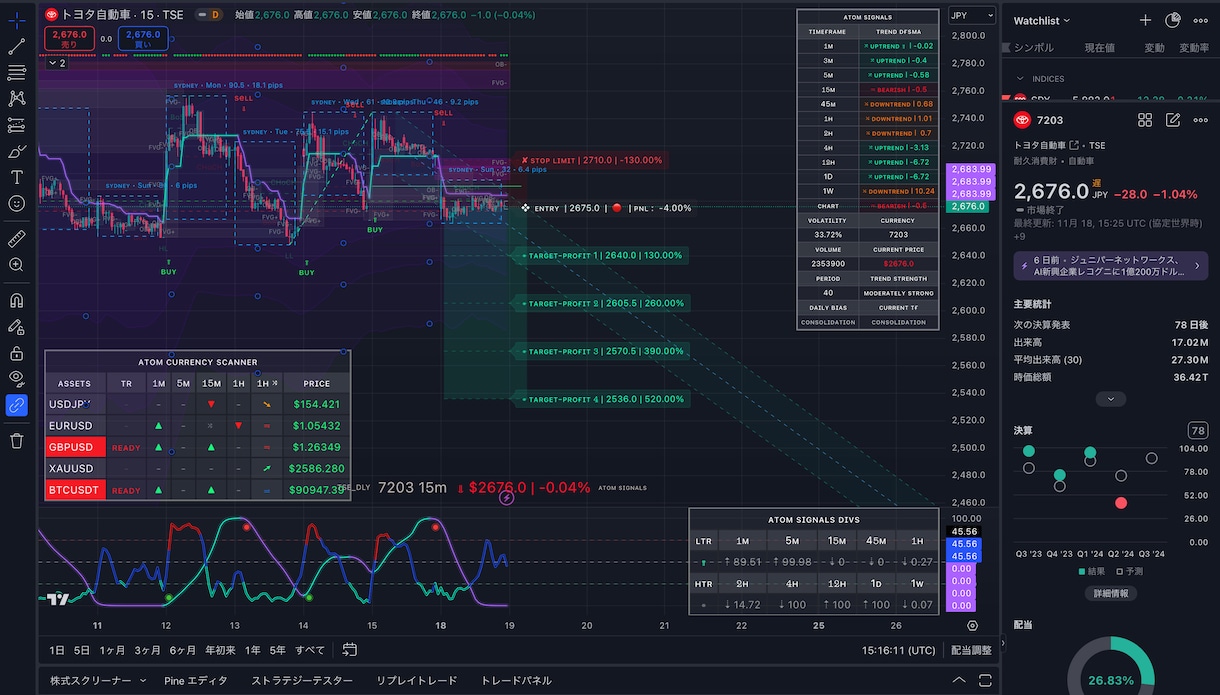Screen dimensions: 1220x695
Task: Open the Pine エディタ tab
Action: click(x=196, y=680)
